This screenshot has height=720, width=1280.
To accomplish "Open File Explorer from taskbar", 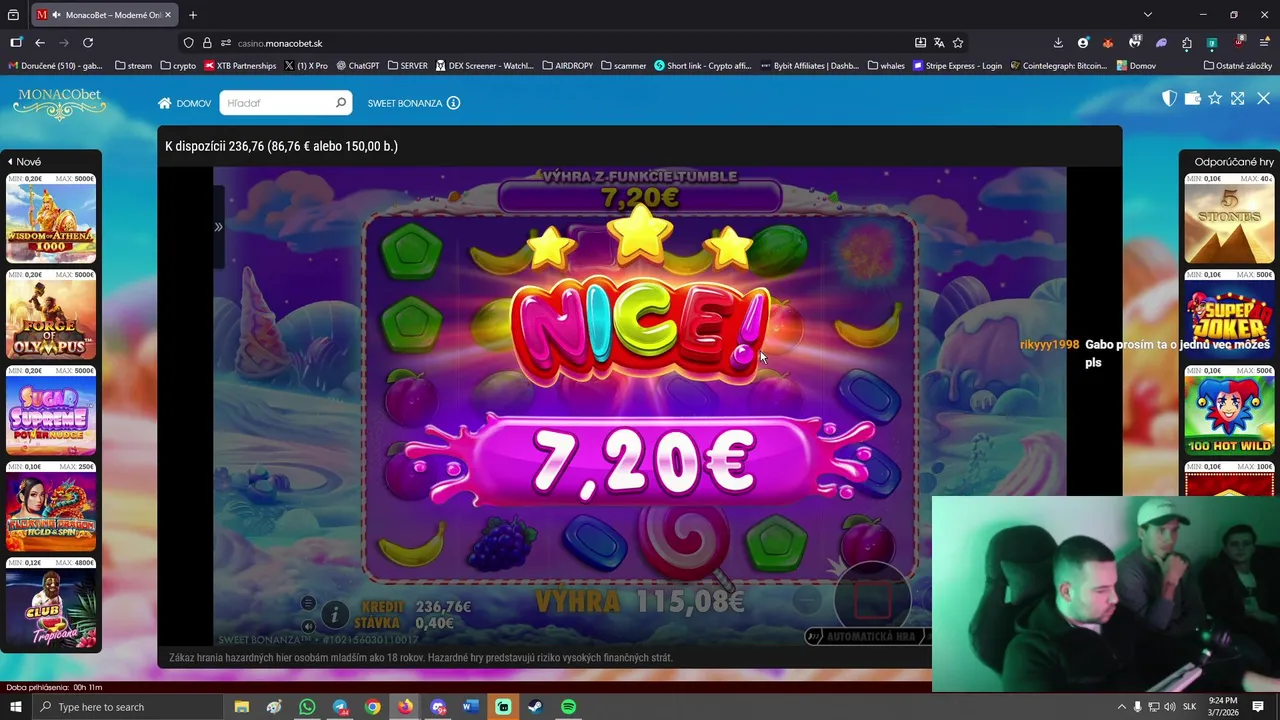I will pyautogui.click(x=242, y=707).
